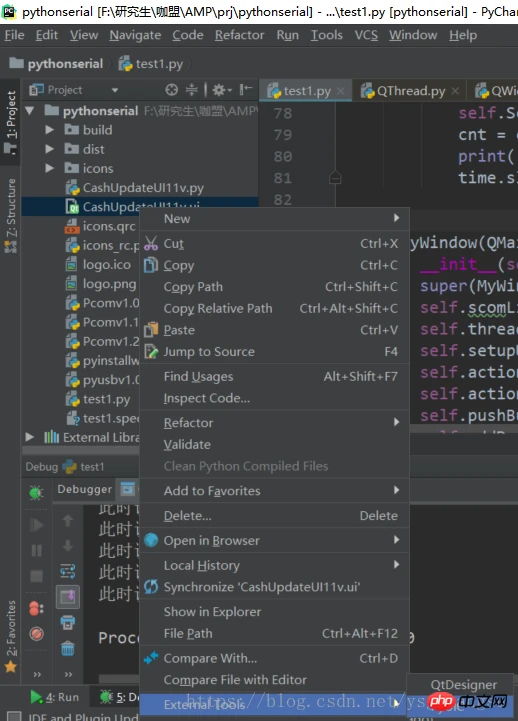Viewport: 518px width, 721px height.
Task: Choose Copy Path menu entry
Action: point(274,287)
